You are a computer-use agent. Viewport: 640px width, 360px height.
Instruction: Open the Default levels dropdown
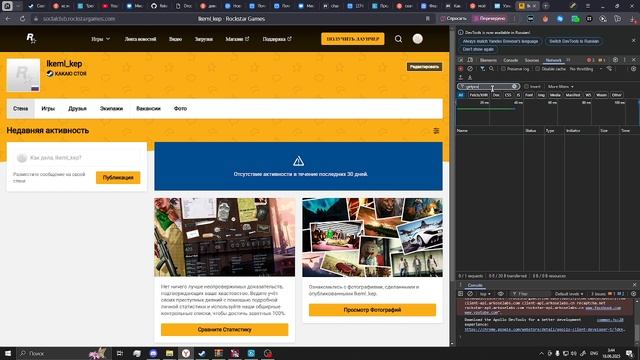tap(569, 294)
